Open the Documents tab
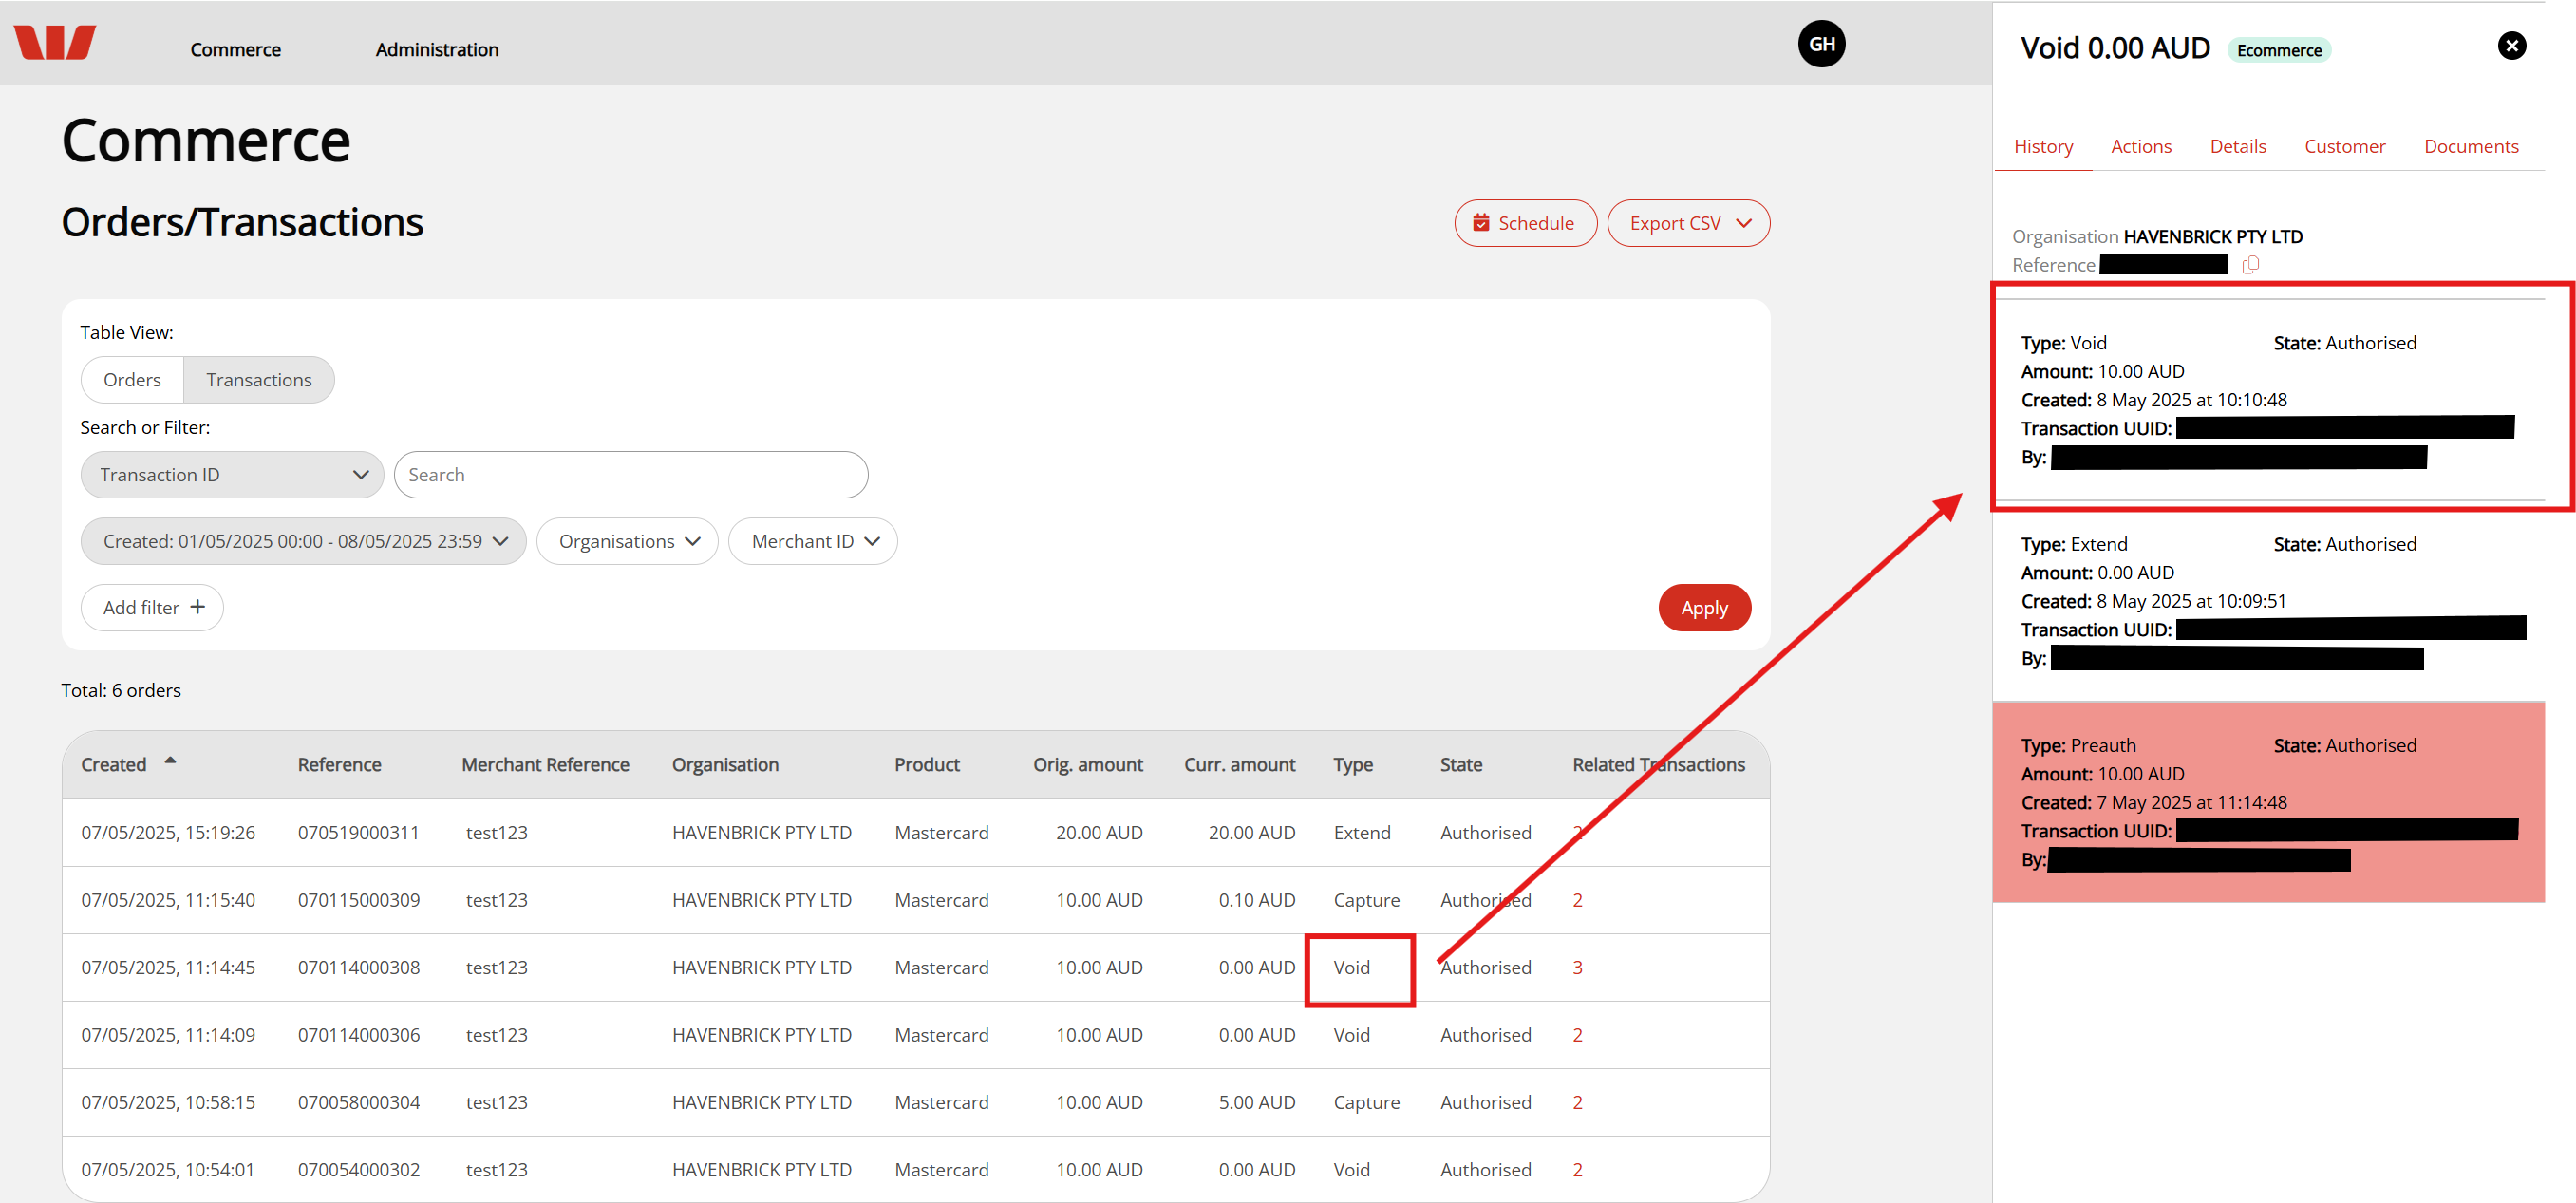The image size is (2576, 1203). (2470, 146)
